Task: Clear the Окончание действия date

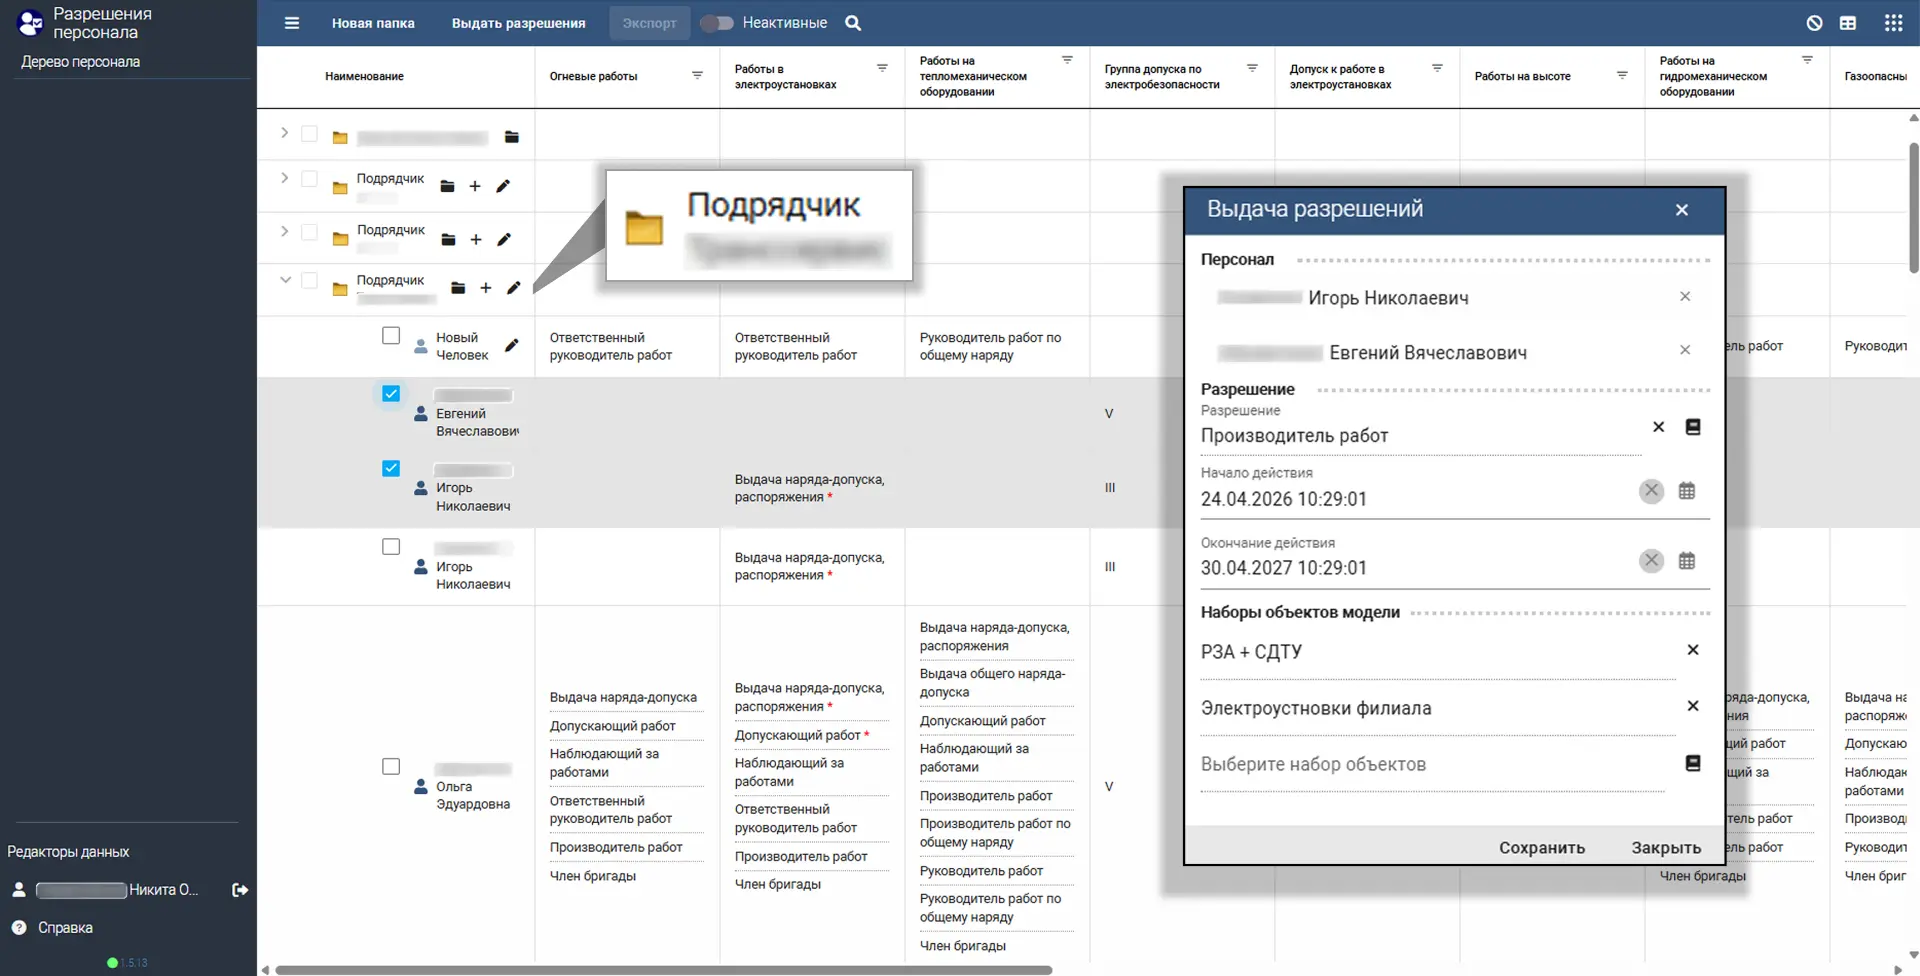Action: pos(1652,561)
